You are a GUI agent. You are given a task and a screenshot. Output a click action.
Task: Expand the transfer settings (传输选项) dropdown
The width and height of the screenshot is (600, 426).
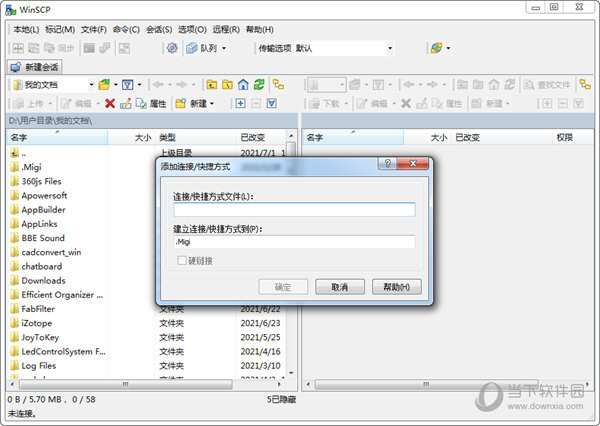390,48
